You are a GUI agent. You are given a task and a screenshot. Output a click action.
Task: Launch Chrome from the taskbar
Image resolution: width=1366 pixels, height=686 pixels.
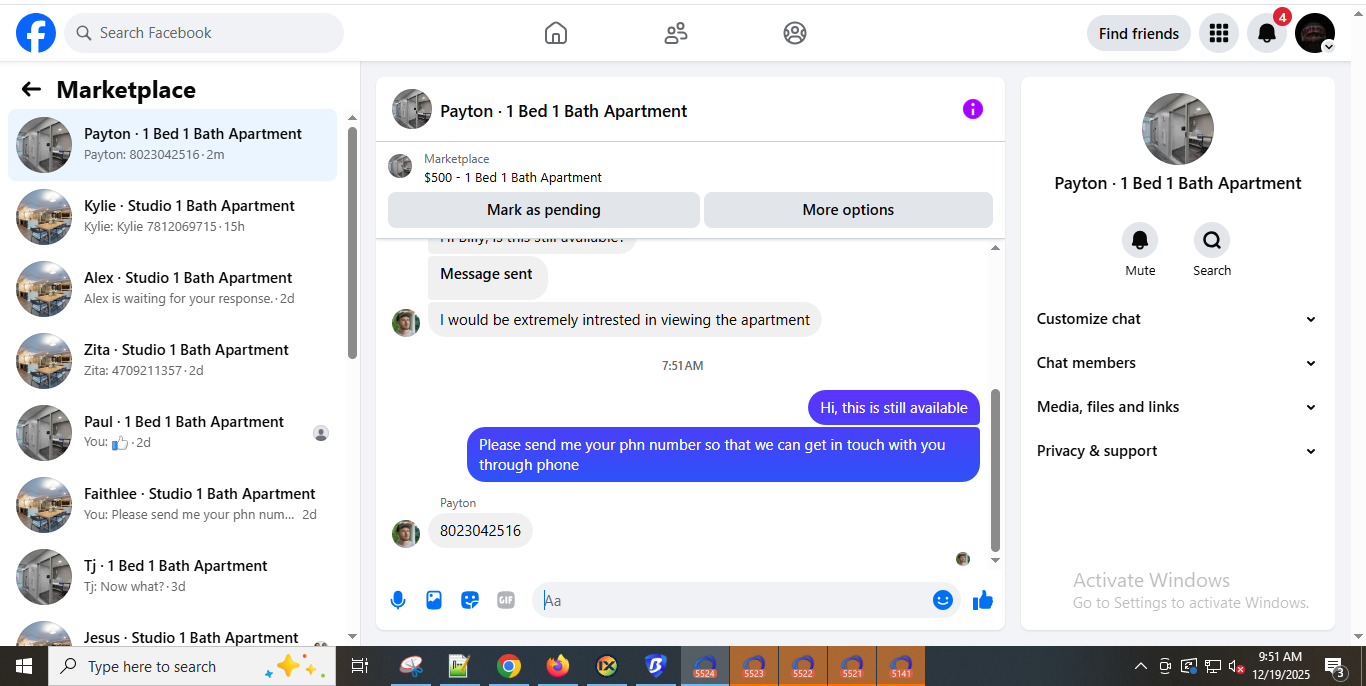[x=509, y=666]
